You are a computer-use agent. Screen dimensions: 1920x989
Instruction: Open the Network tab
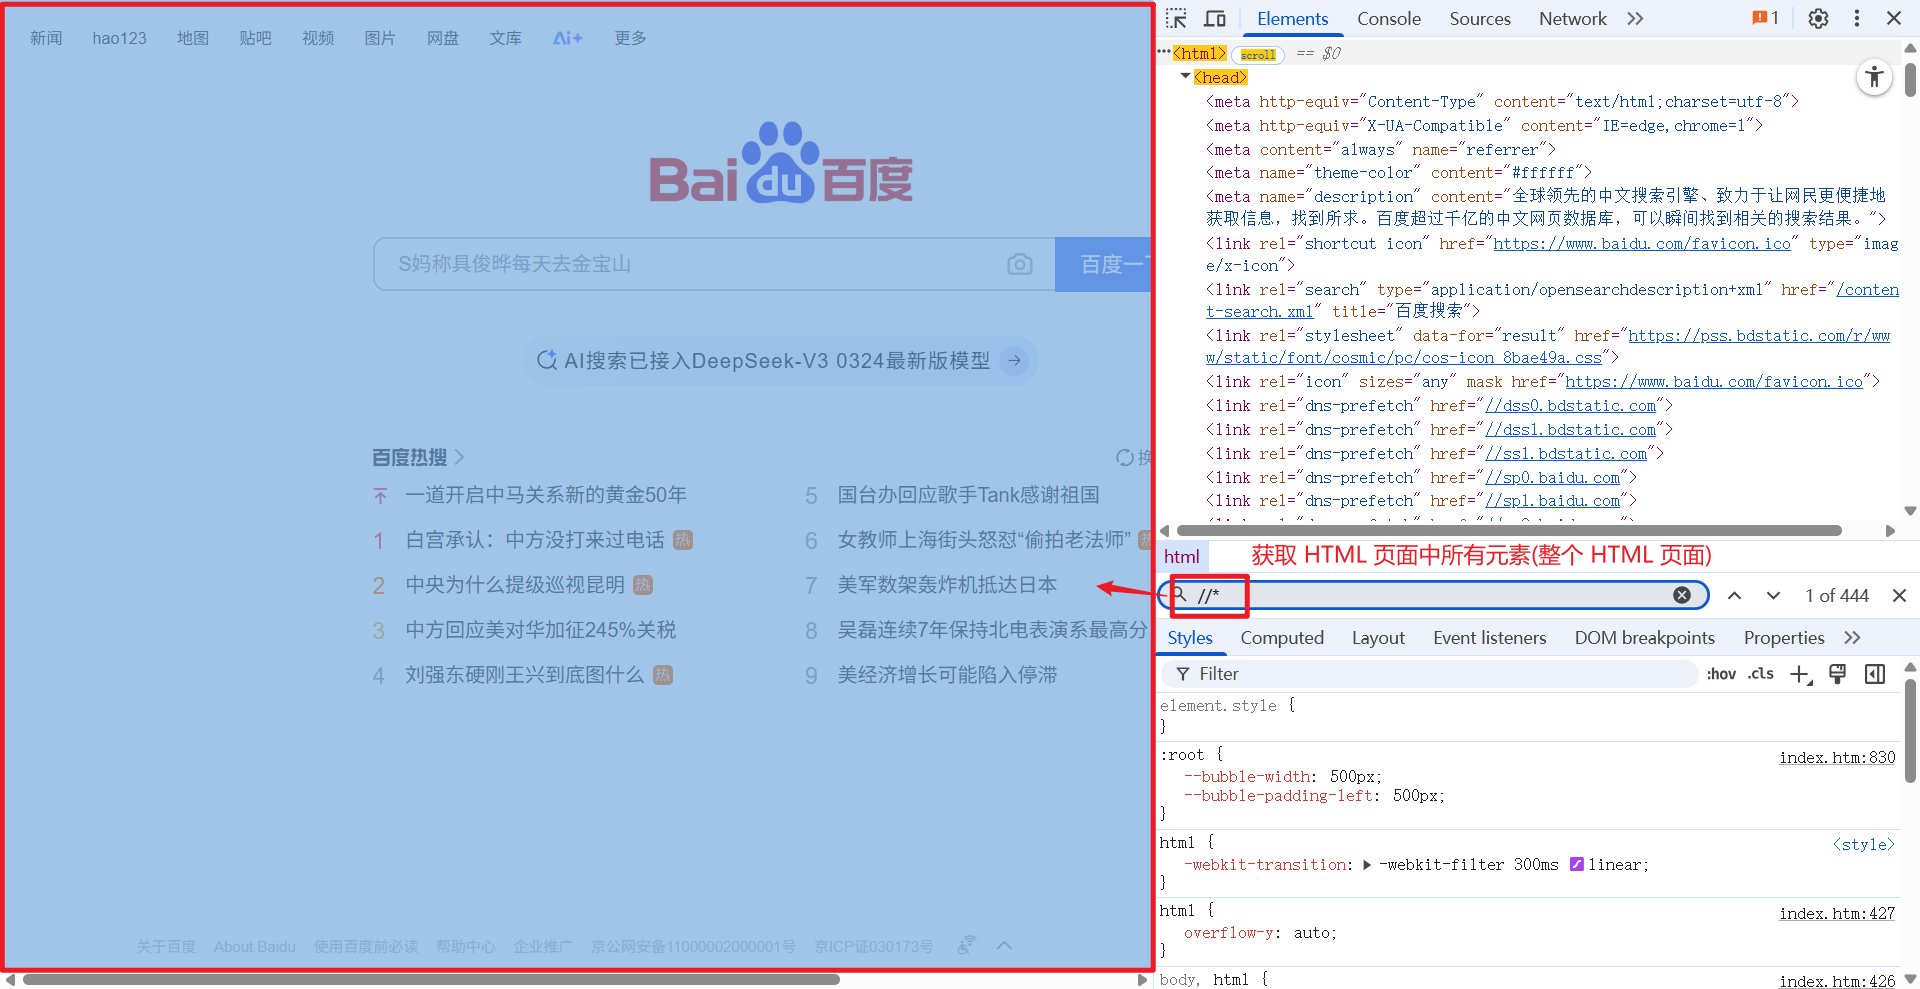coord(1572,18)
